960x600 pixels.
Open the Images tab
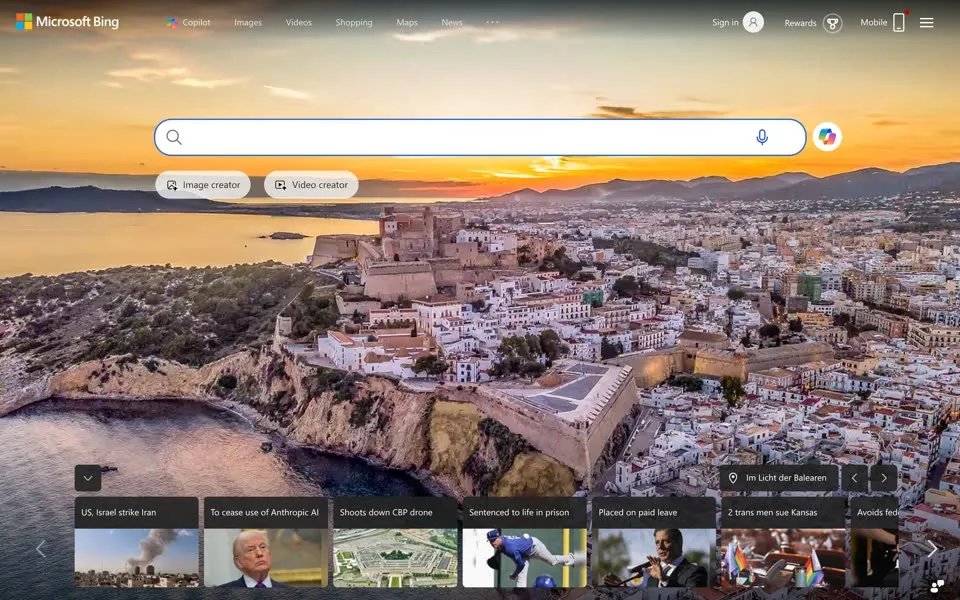(248, 23)
